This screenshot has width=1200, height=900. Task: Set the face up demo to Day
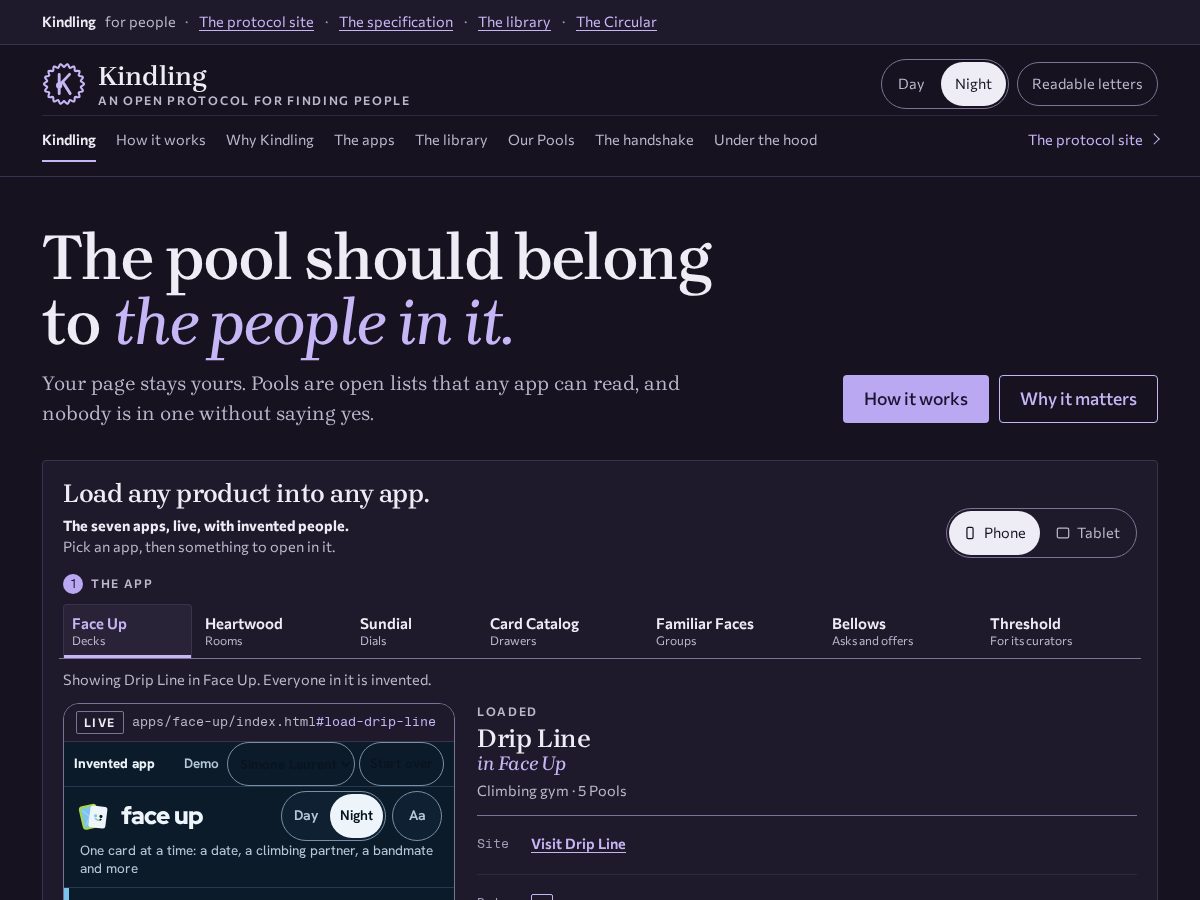pyautogui.click(x=306, y=815)
